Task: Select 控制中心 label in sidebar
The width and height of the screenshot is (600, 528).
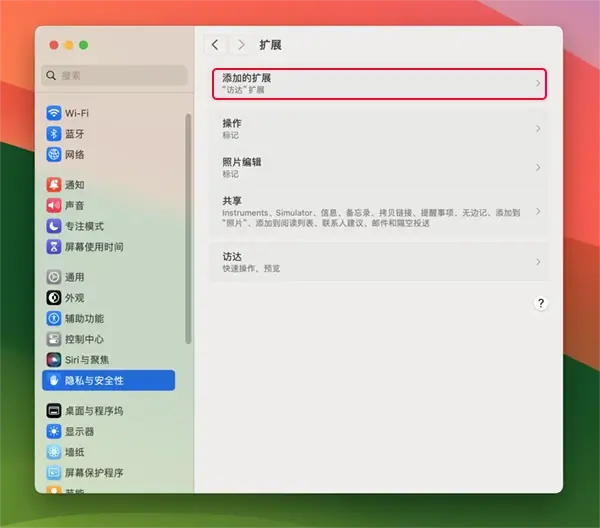Action: pos(84,339)
